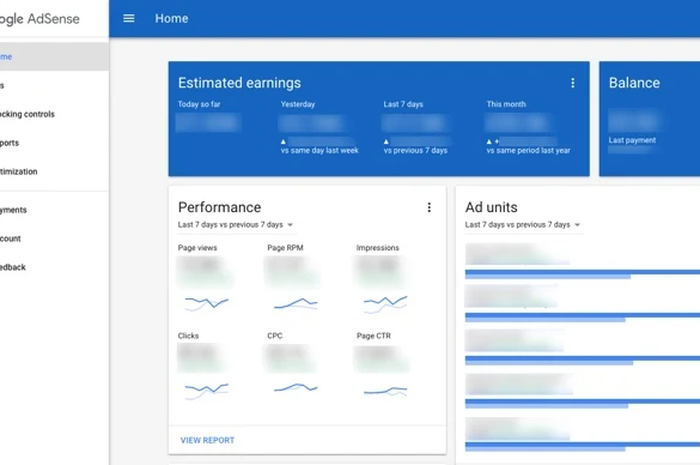Screen dimensions: 700x465
Task: Open Optimization in the sidebar
Action: 54,171
